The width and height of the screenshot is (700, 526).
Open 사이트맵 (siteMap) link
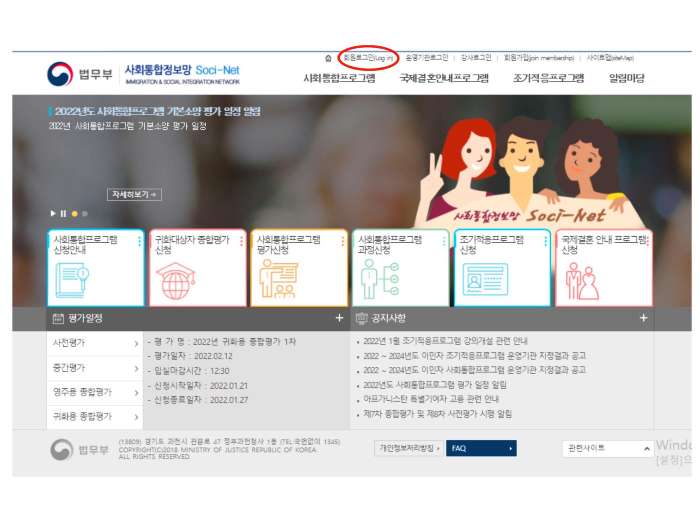tap(610, 58)
